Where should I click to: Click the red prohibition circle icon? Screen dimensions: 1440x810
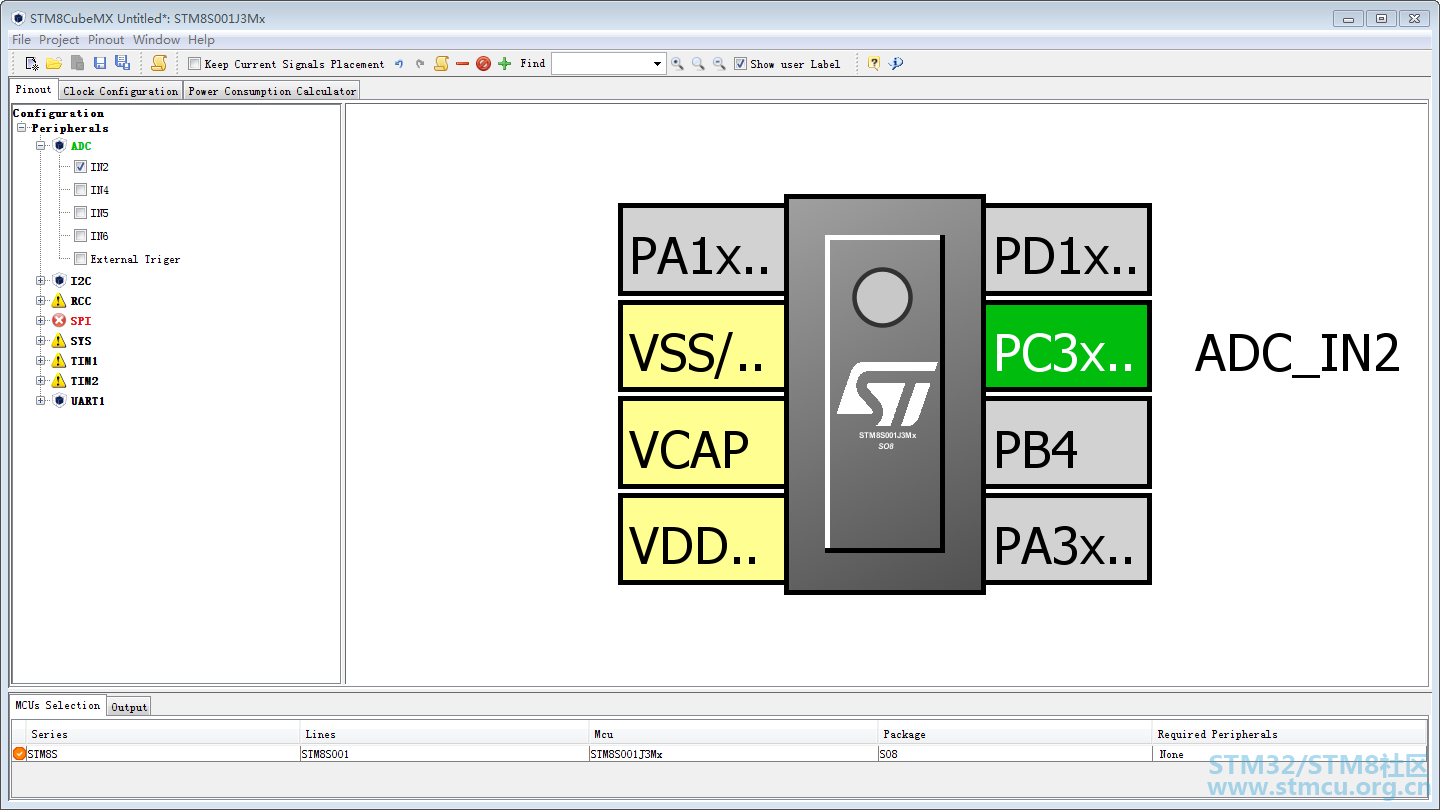[483, 63]
